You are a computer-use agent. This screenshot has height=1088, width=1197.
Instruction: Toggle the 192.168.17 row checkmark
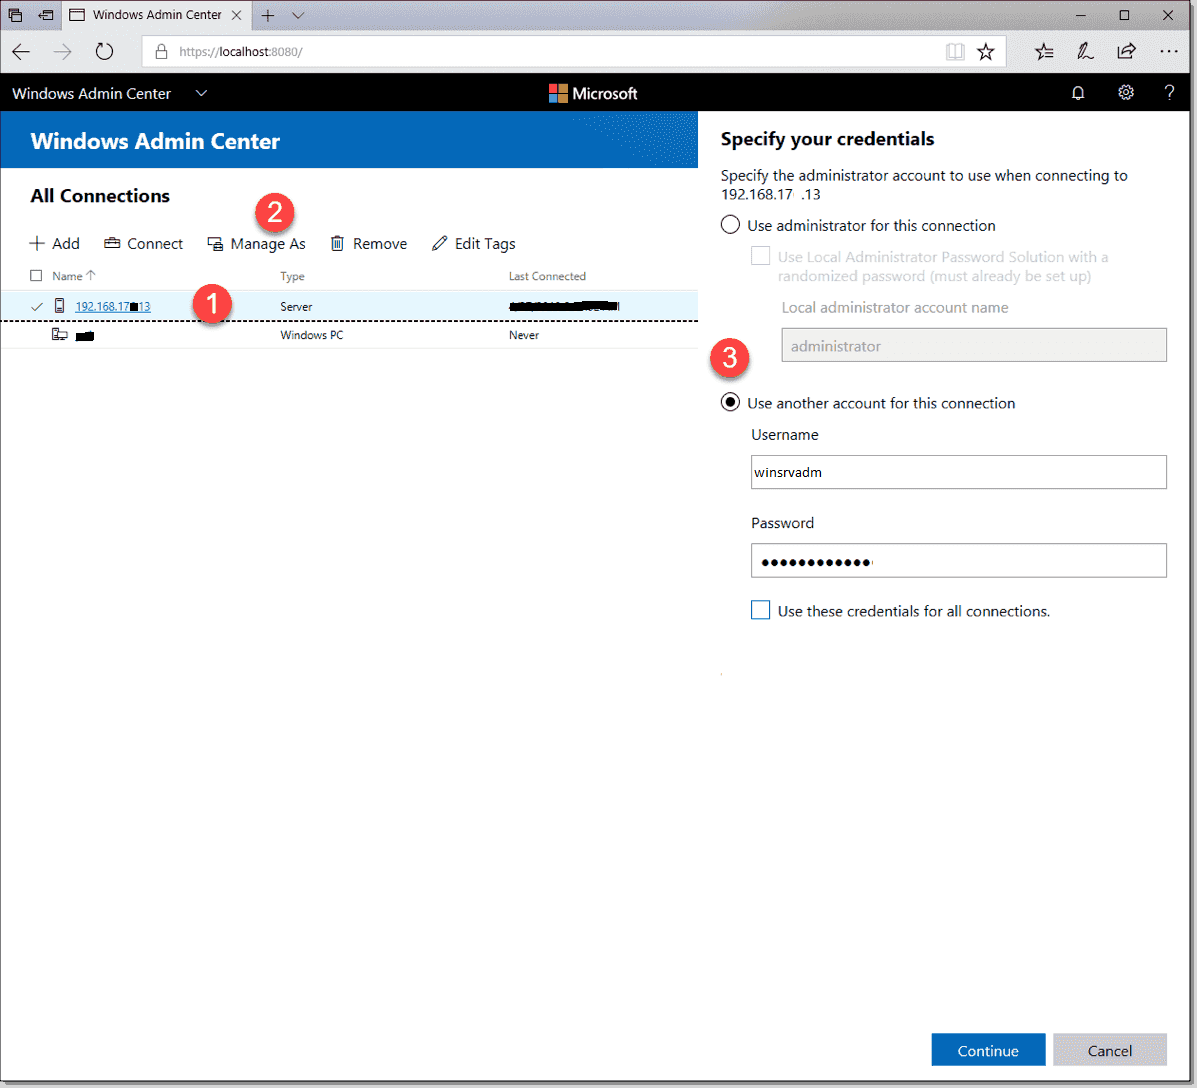[36, 307]
